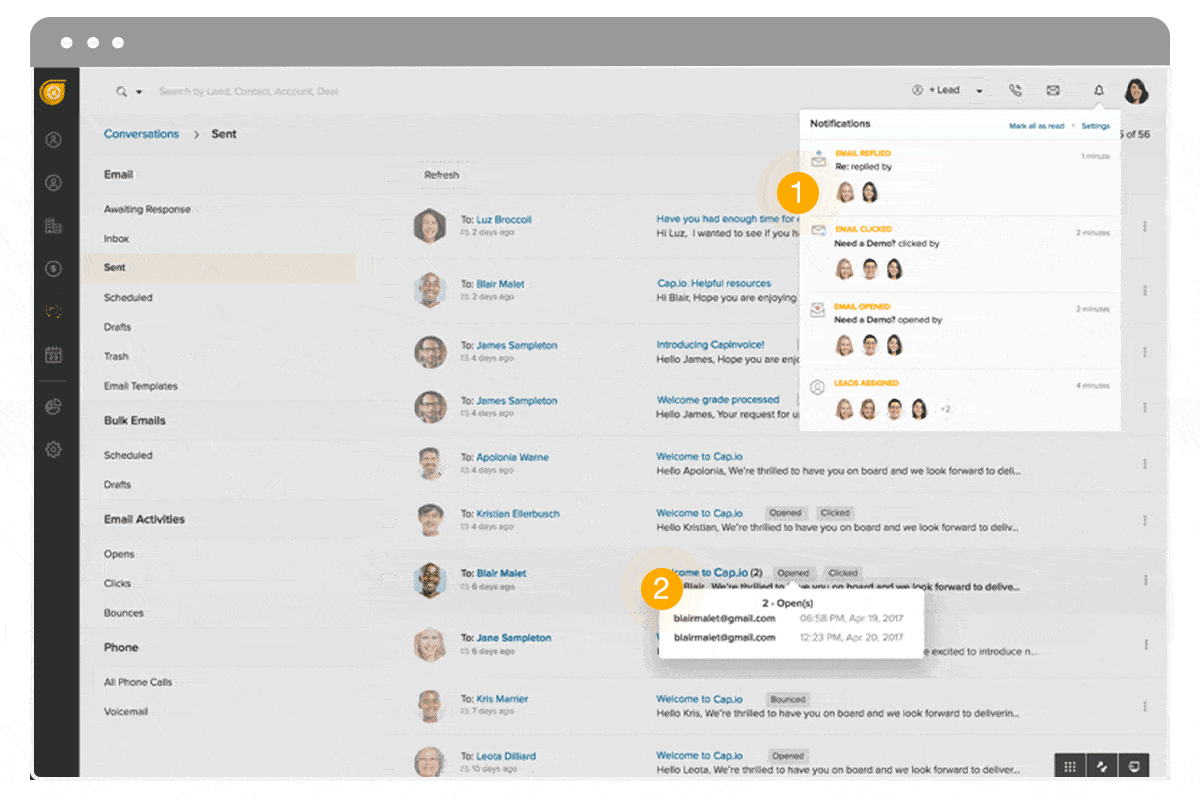Open Drafts under Email
This screenshot has height=800, width=1200.
(x=117, y=327)
